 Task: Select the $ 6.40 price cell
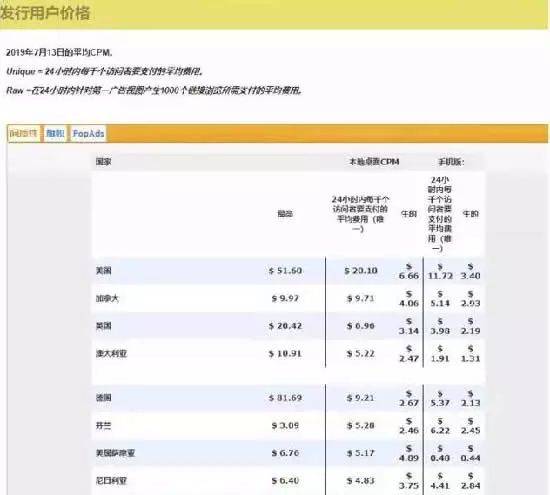[285, 481]
